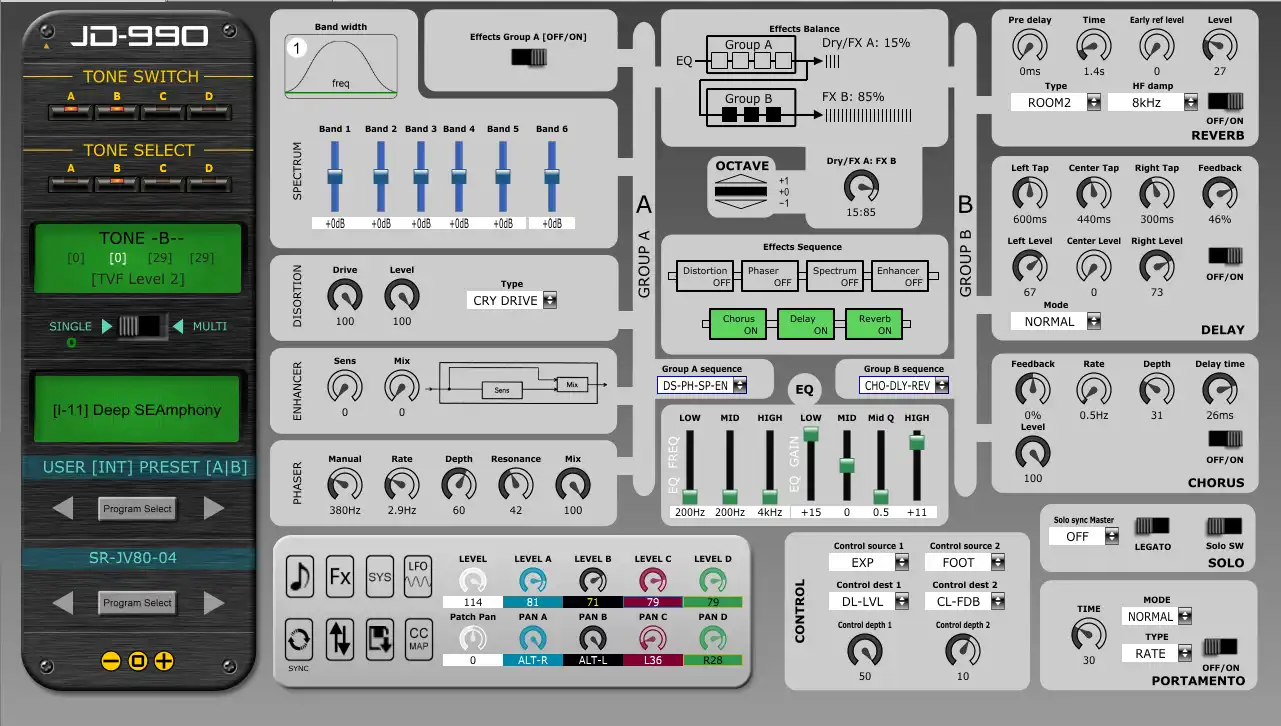This screenshot has height=726, width=1281.
Task: Click the round EQ button
Action: click(x=806, y=388)
